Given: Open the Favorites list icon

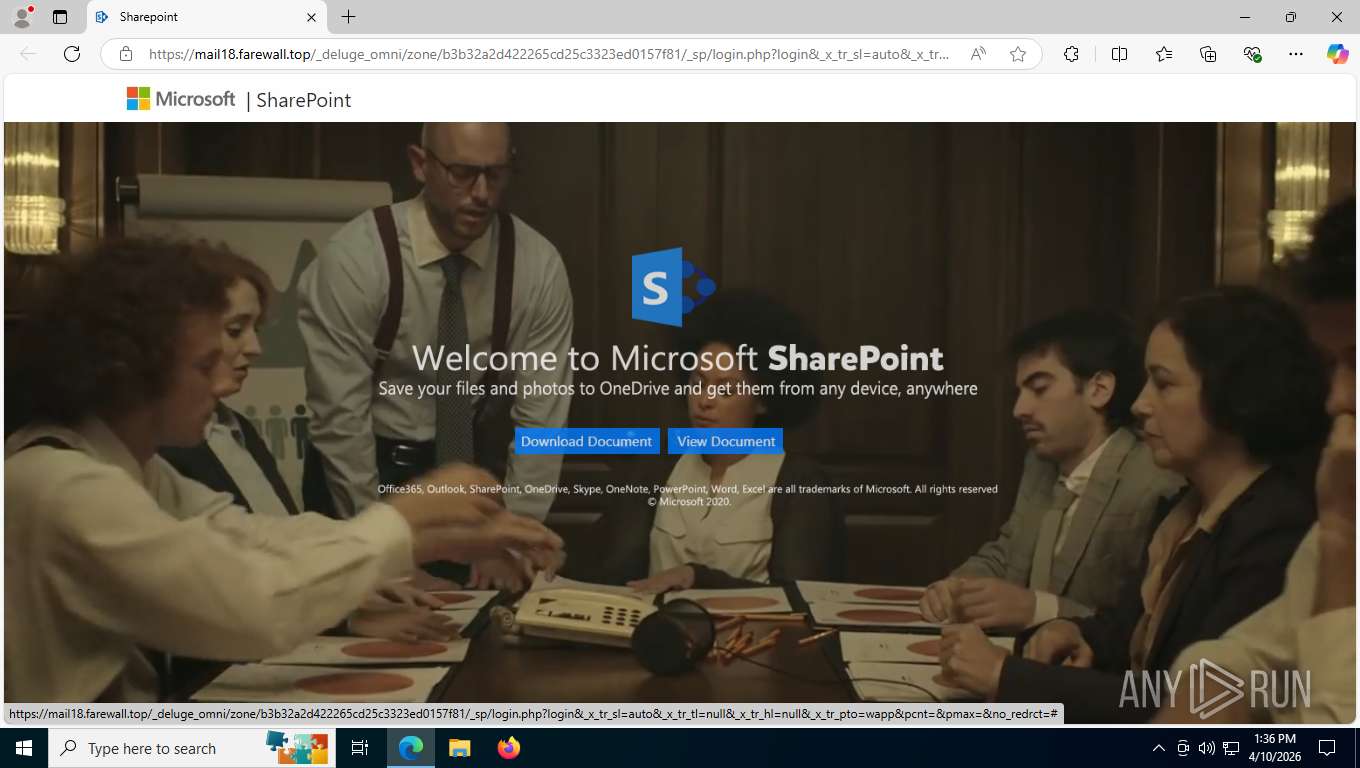Looking at the screenshot, I should click(x=1164, y=54).
